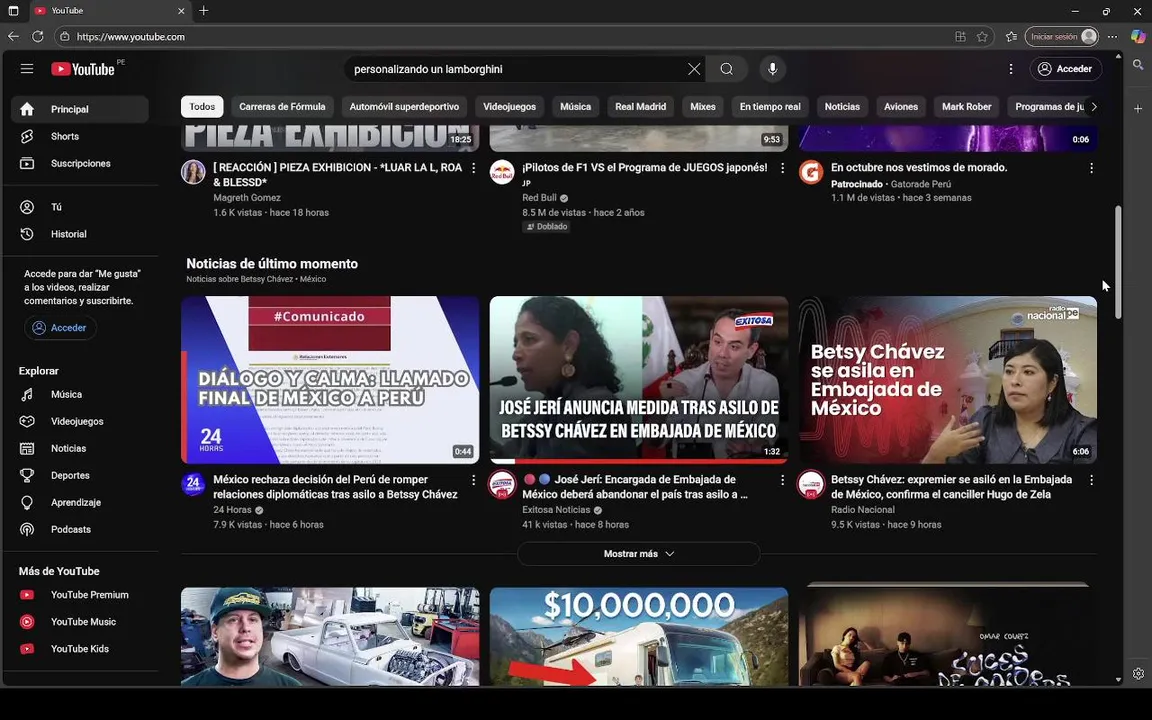Open the YouTube hamburger guide menu
Screen dimensions: 1152x720
click(x=27, y=69)
